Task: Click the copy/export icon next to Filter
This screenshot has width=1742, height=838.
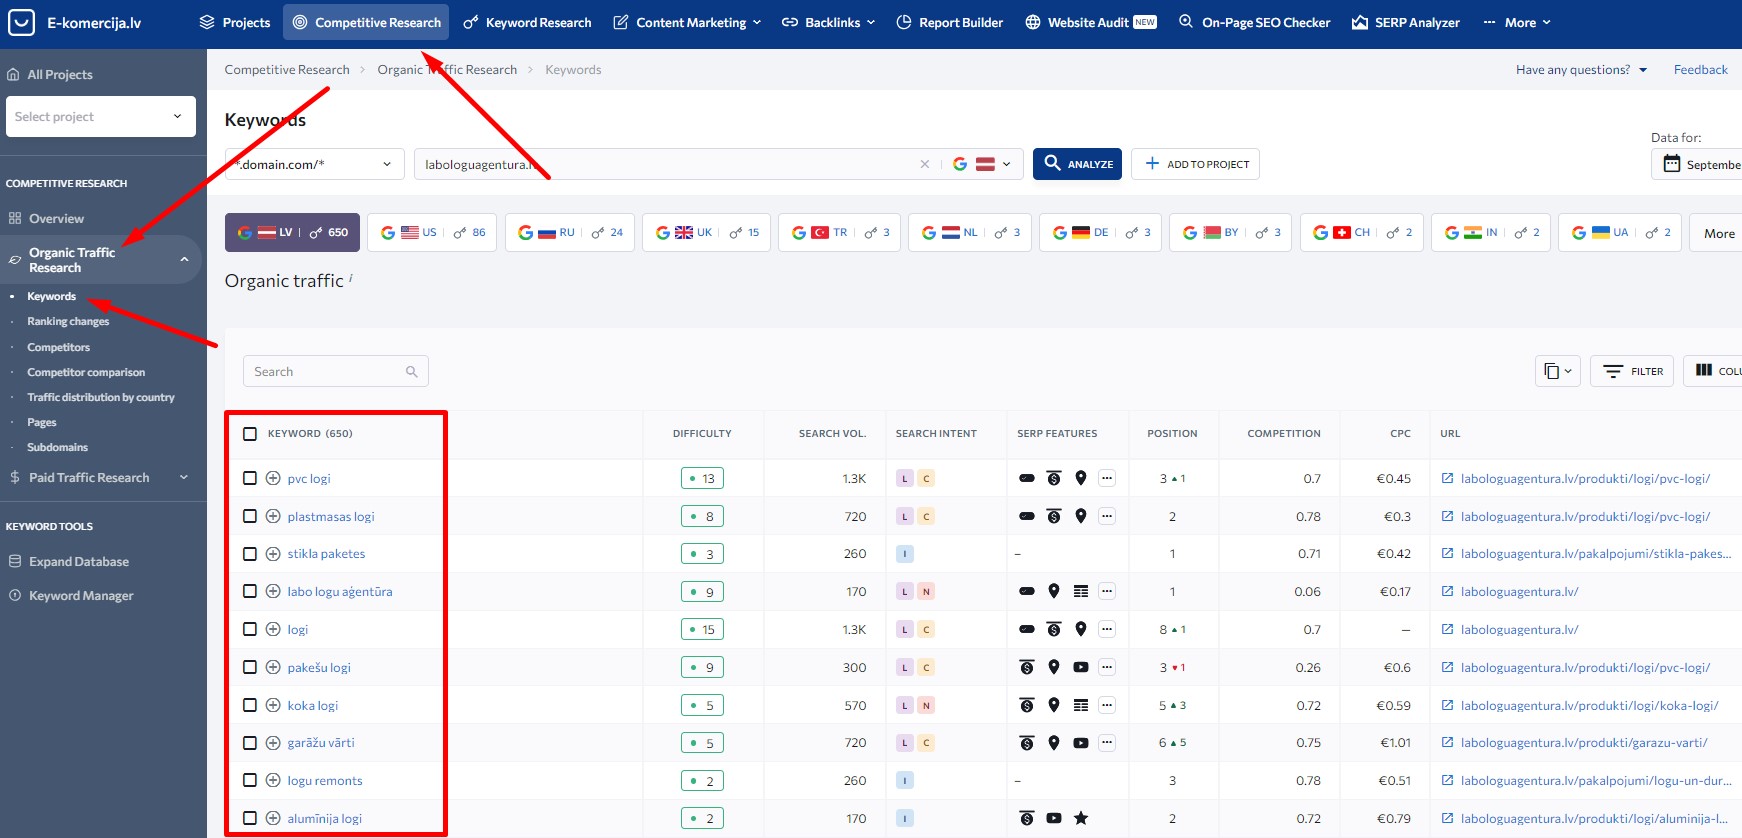Action: (x=1557, y=371)
